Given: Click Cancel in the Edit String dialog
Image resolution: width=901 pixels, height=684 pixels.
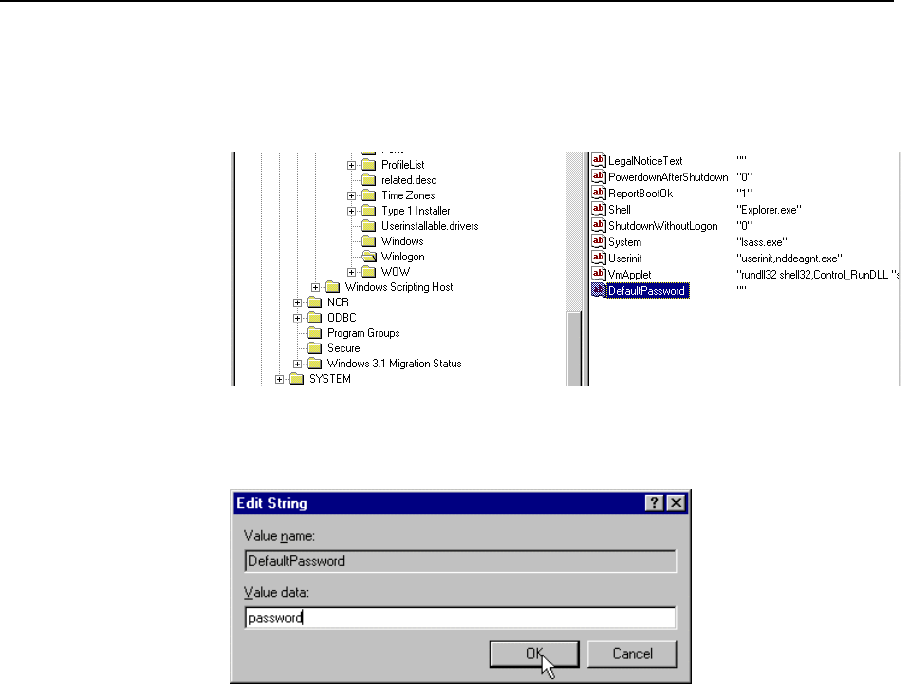Looking at the screenshot, I should [x=632, y=654].
